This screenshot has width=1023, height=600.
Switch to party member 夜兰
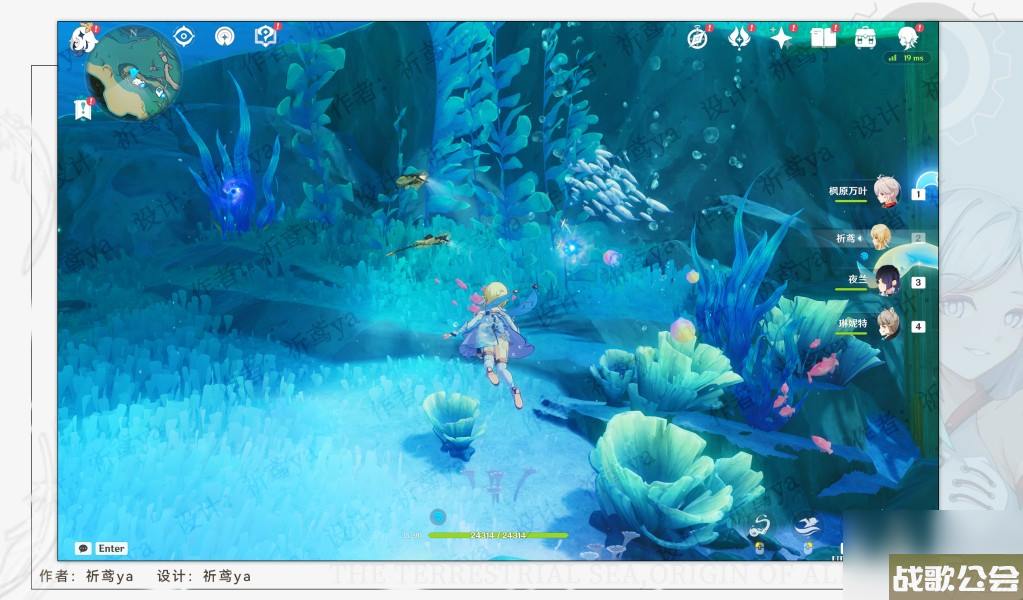coord(886,281)
